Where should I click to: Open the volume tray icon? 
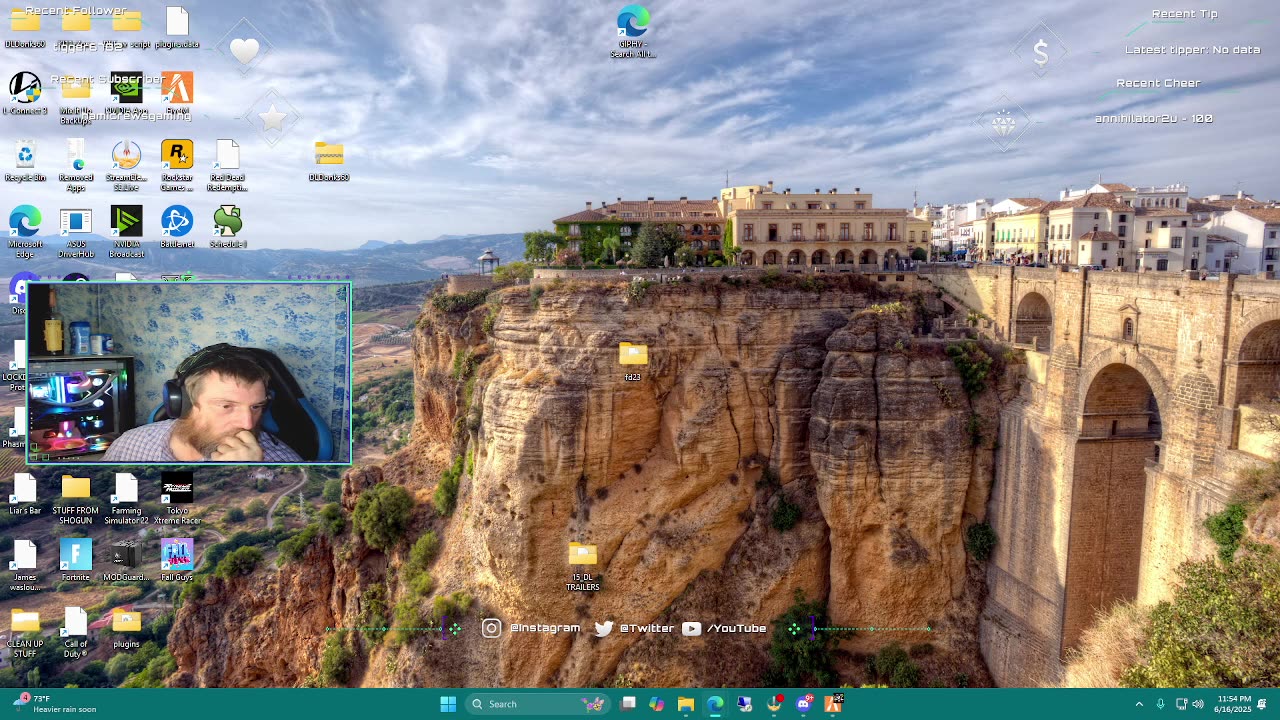(x=1198, y=704)
